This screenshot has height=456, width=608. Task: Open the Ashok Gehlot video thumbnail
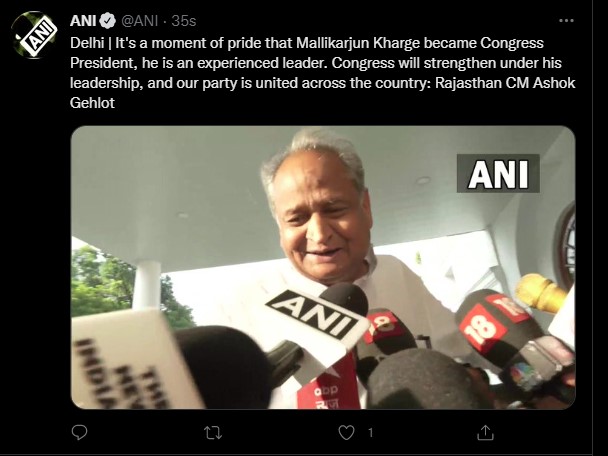pos(323,267)
